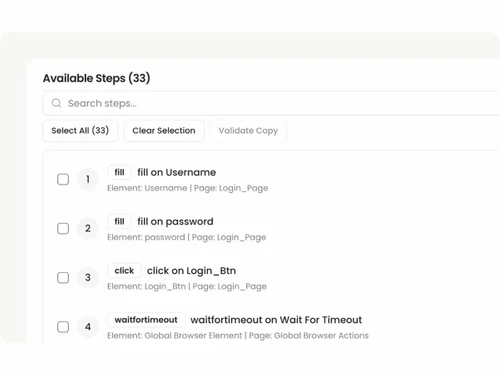Click step number 4 badge
Screen dimensions: 500x375
[88, 327]
